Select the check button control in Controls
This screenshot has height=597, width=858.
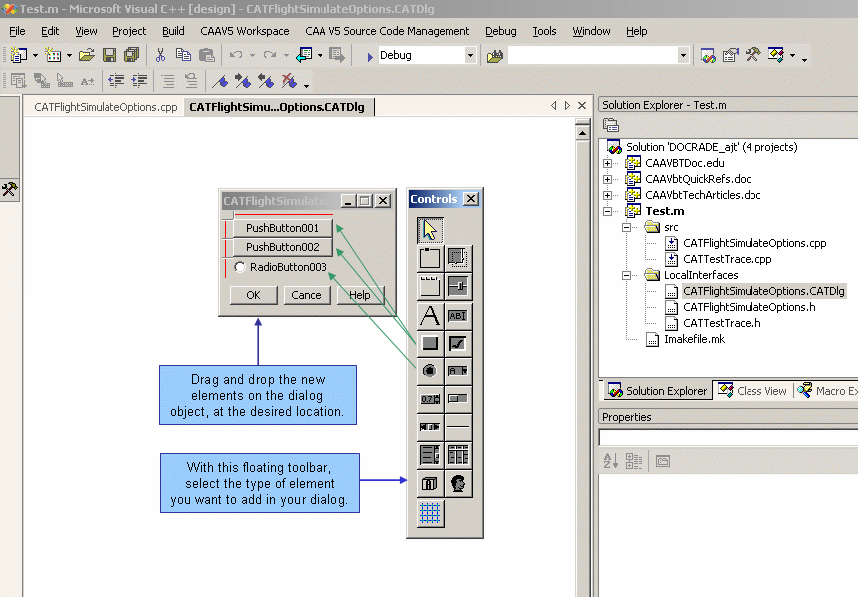[x=458, y=343]
